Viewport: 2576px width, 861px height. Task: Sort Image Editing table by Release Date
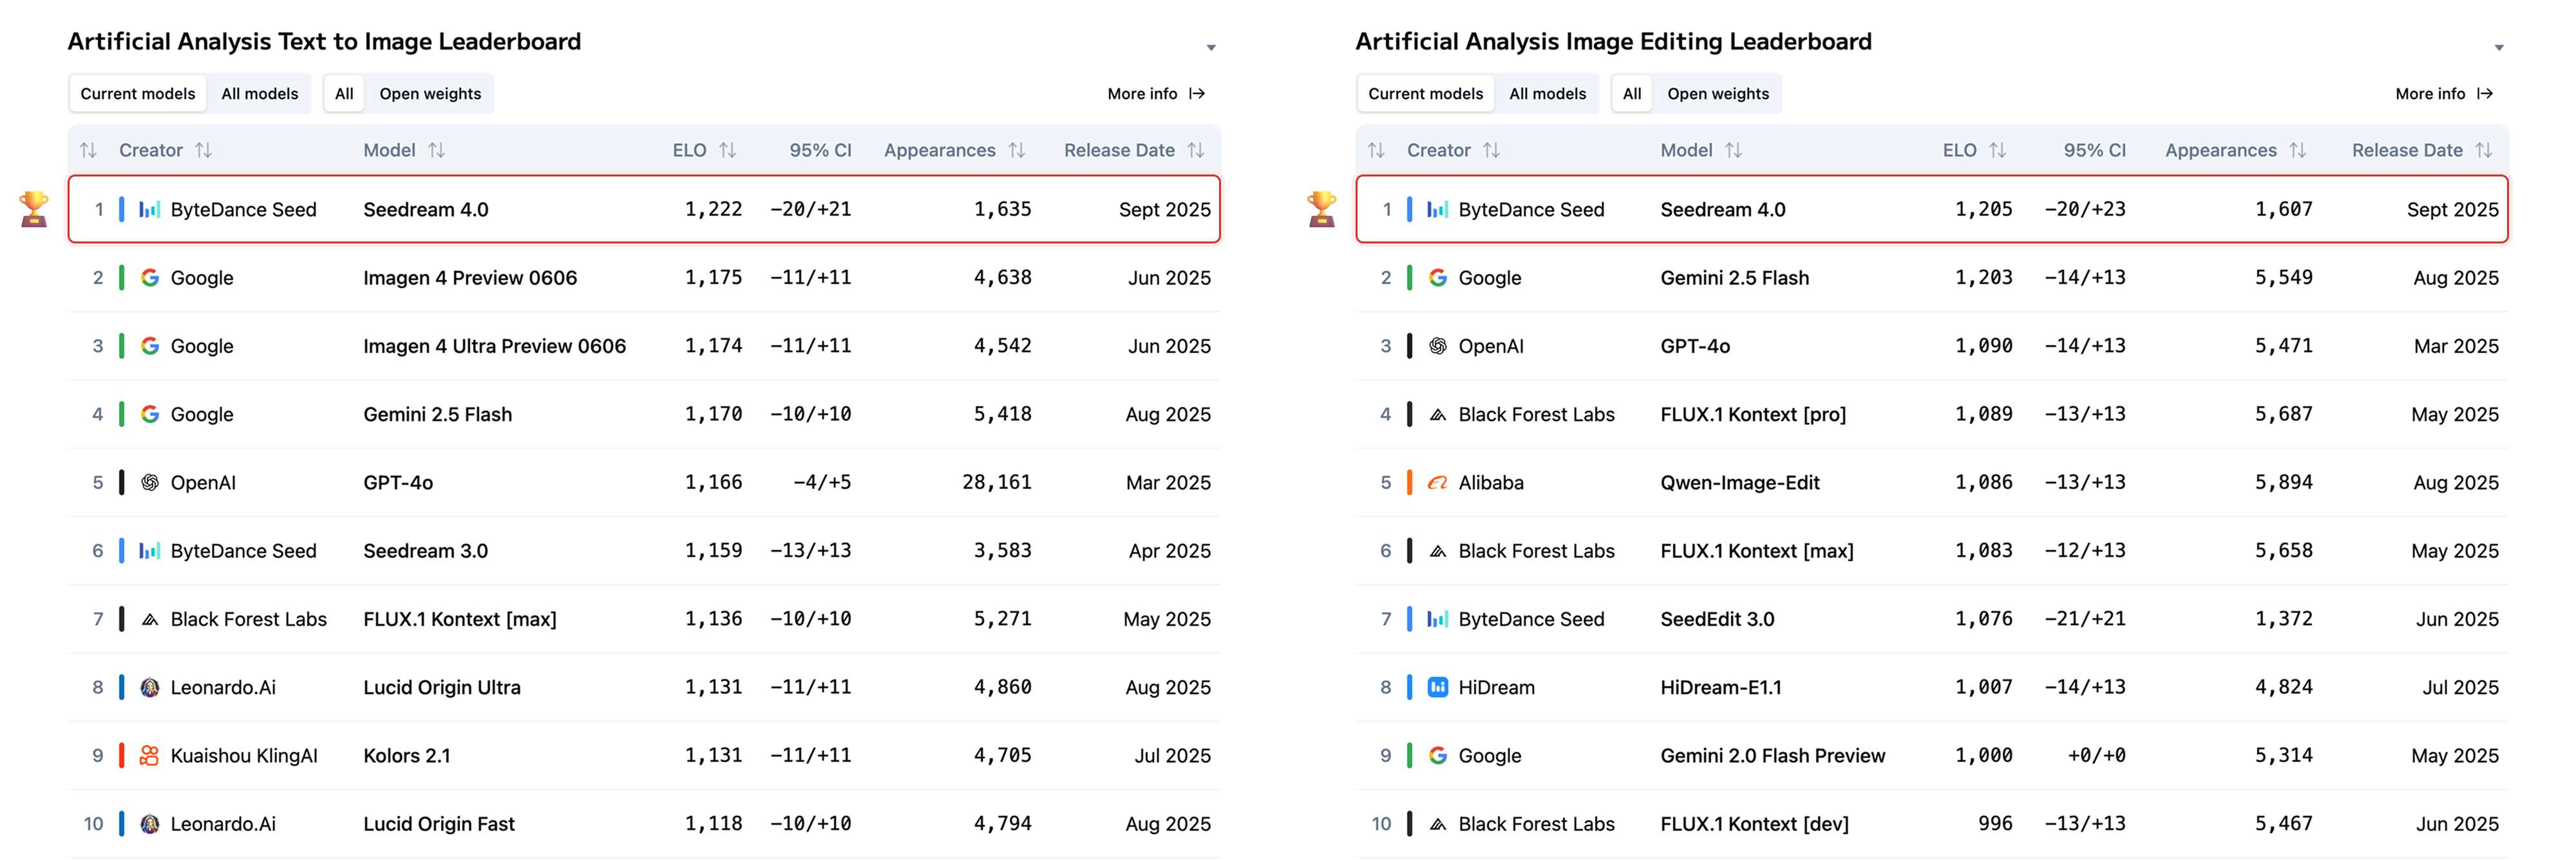click(2483, 150)
